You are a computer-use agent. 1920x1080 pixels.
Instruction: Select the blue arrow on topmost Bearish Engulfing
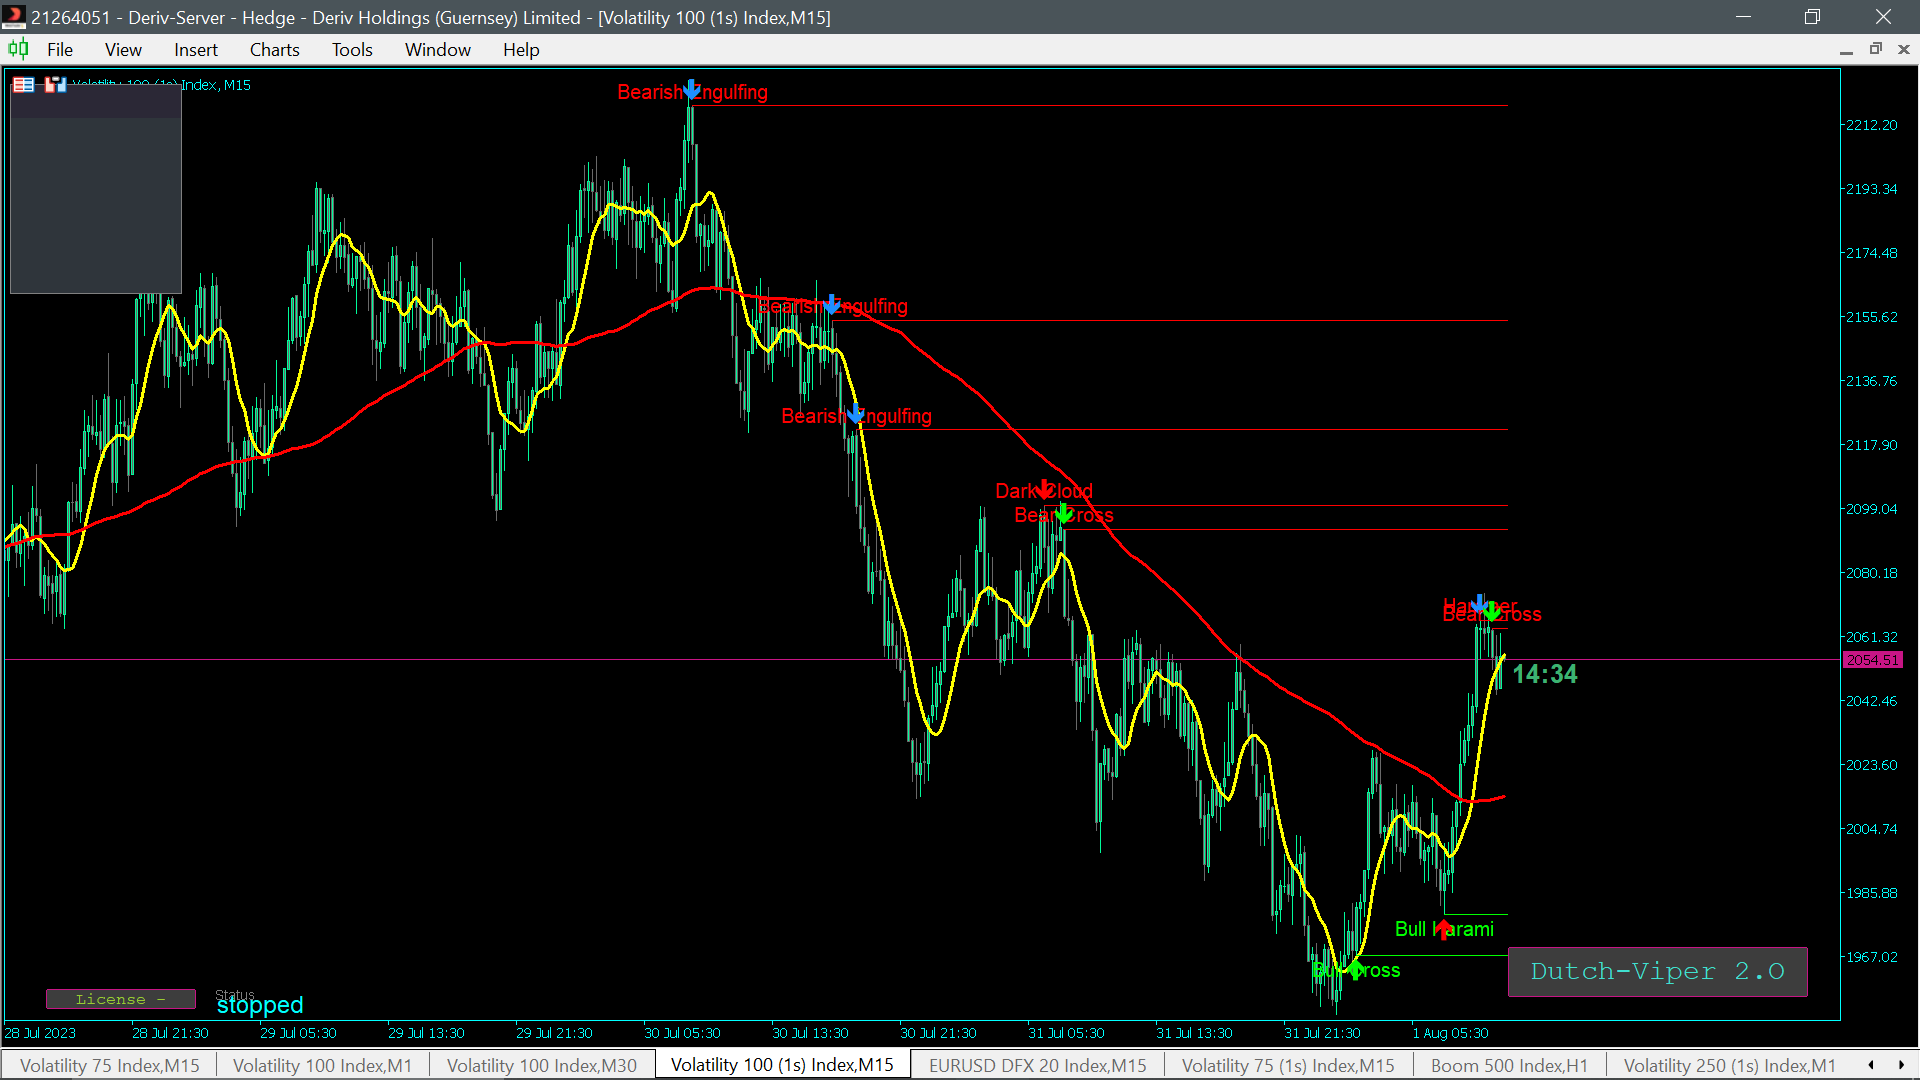click(x=691, y=91)
